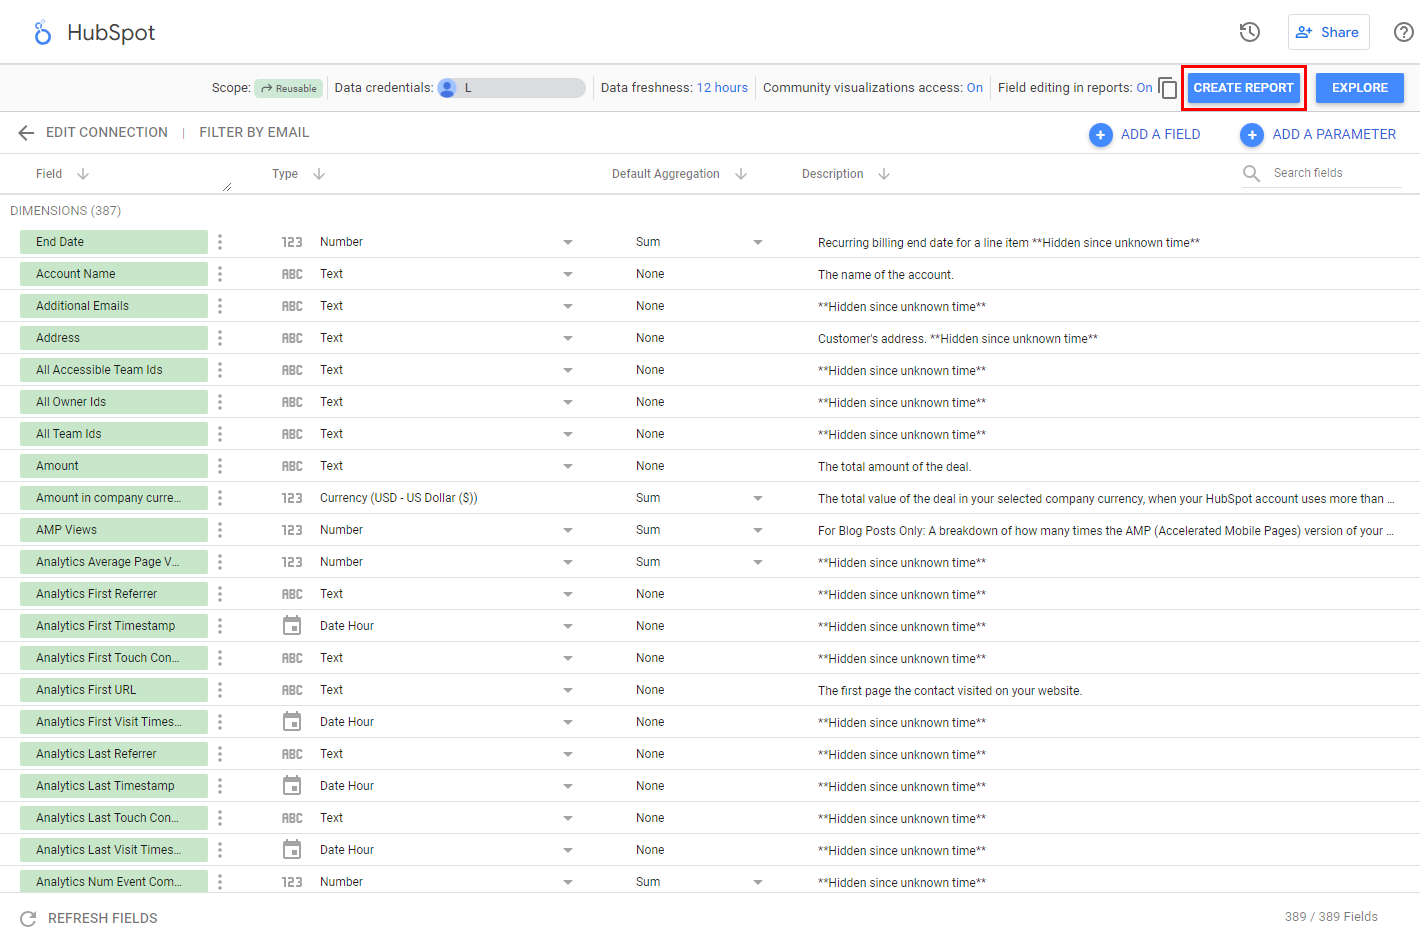Viewport: 1420px width, 942px height.
Task: Sort fields by Type column arrow
Action: [319, 174]
